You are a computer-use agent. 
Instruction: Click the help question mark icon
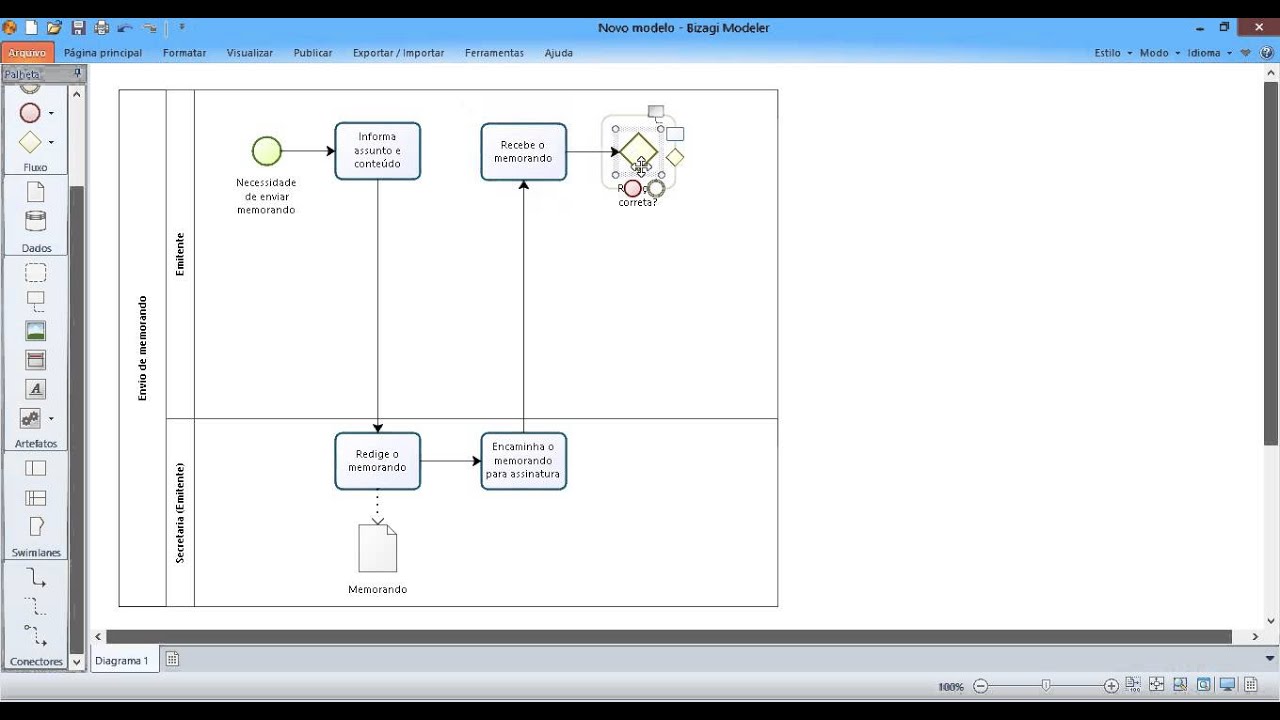(x=1266, y=53)
